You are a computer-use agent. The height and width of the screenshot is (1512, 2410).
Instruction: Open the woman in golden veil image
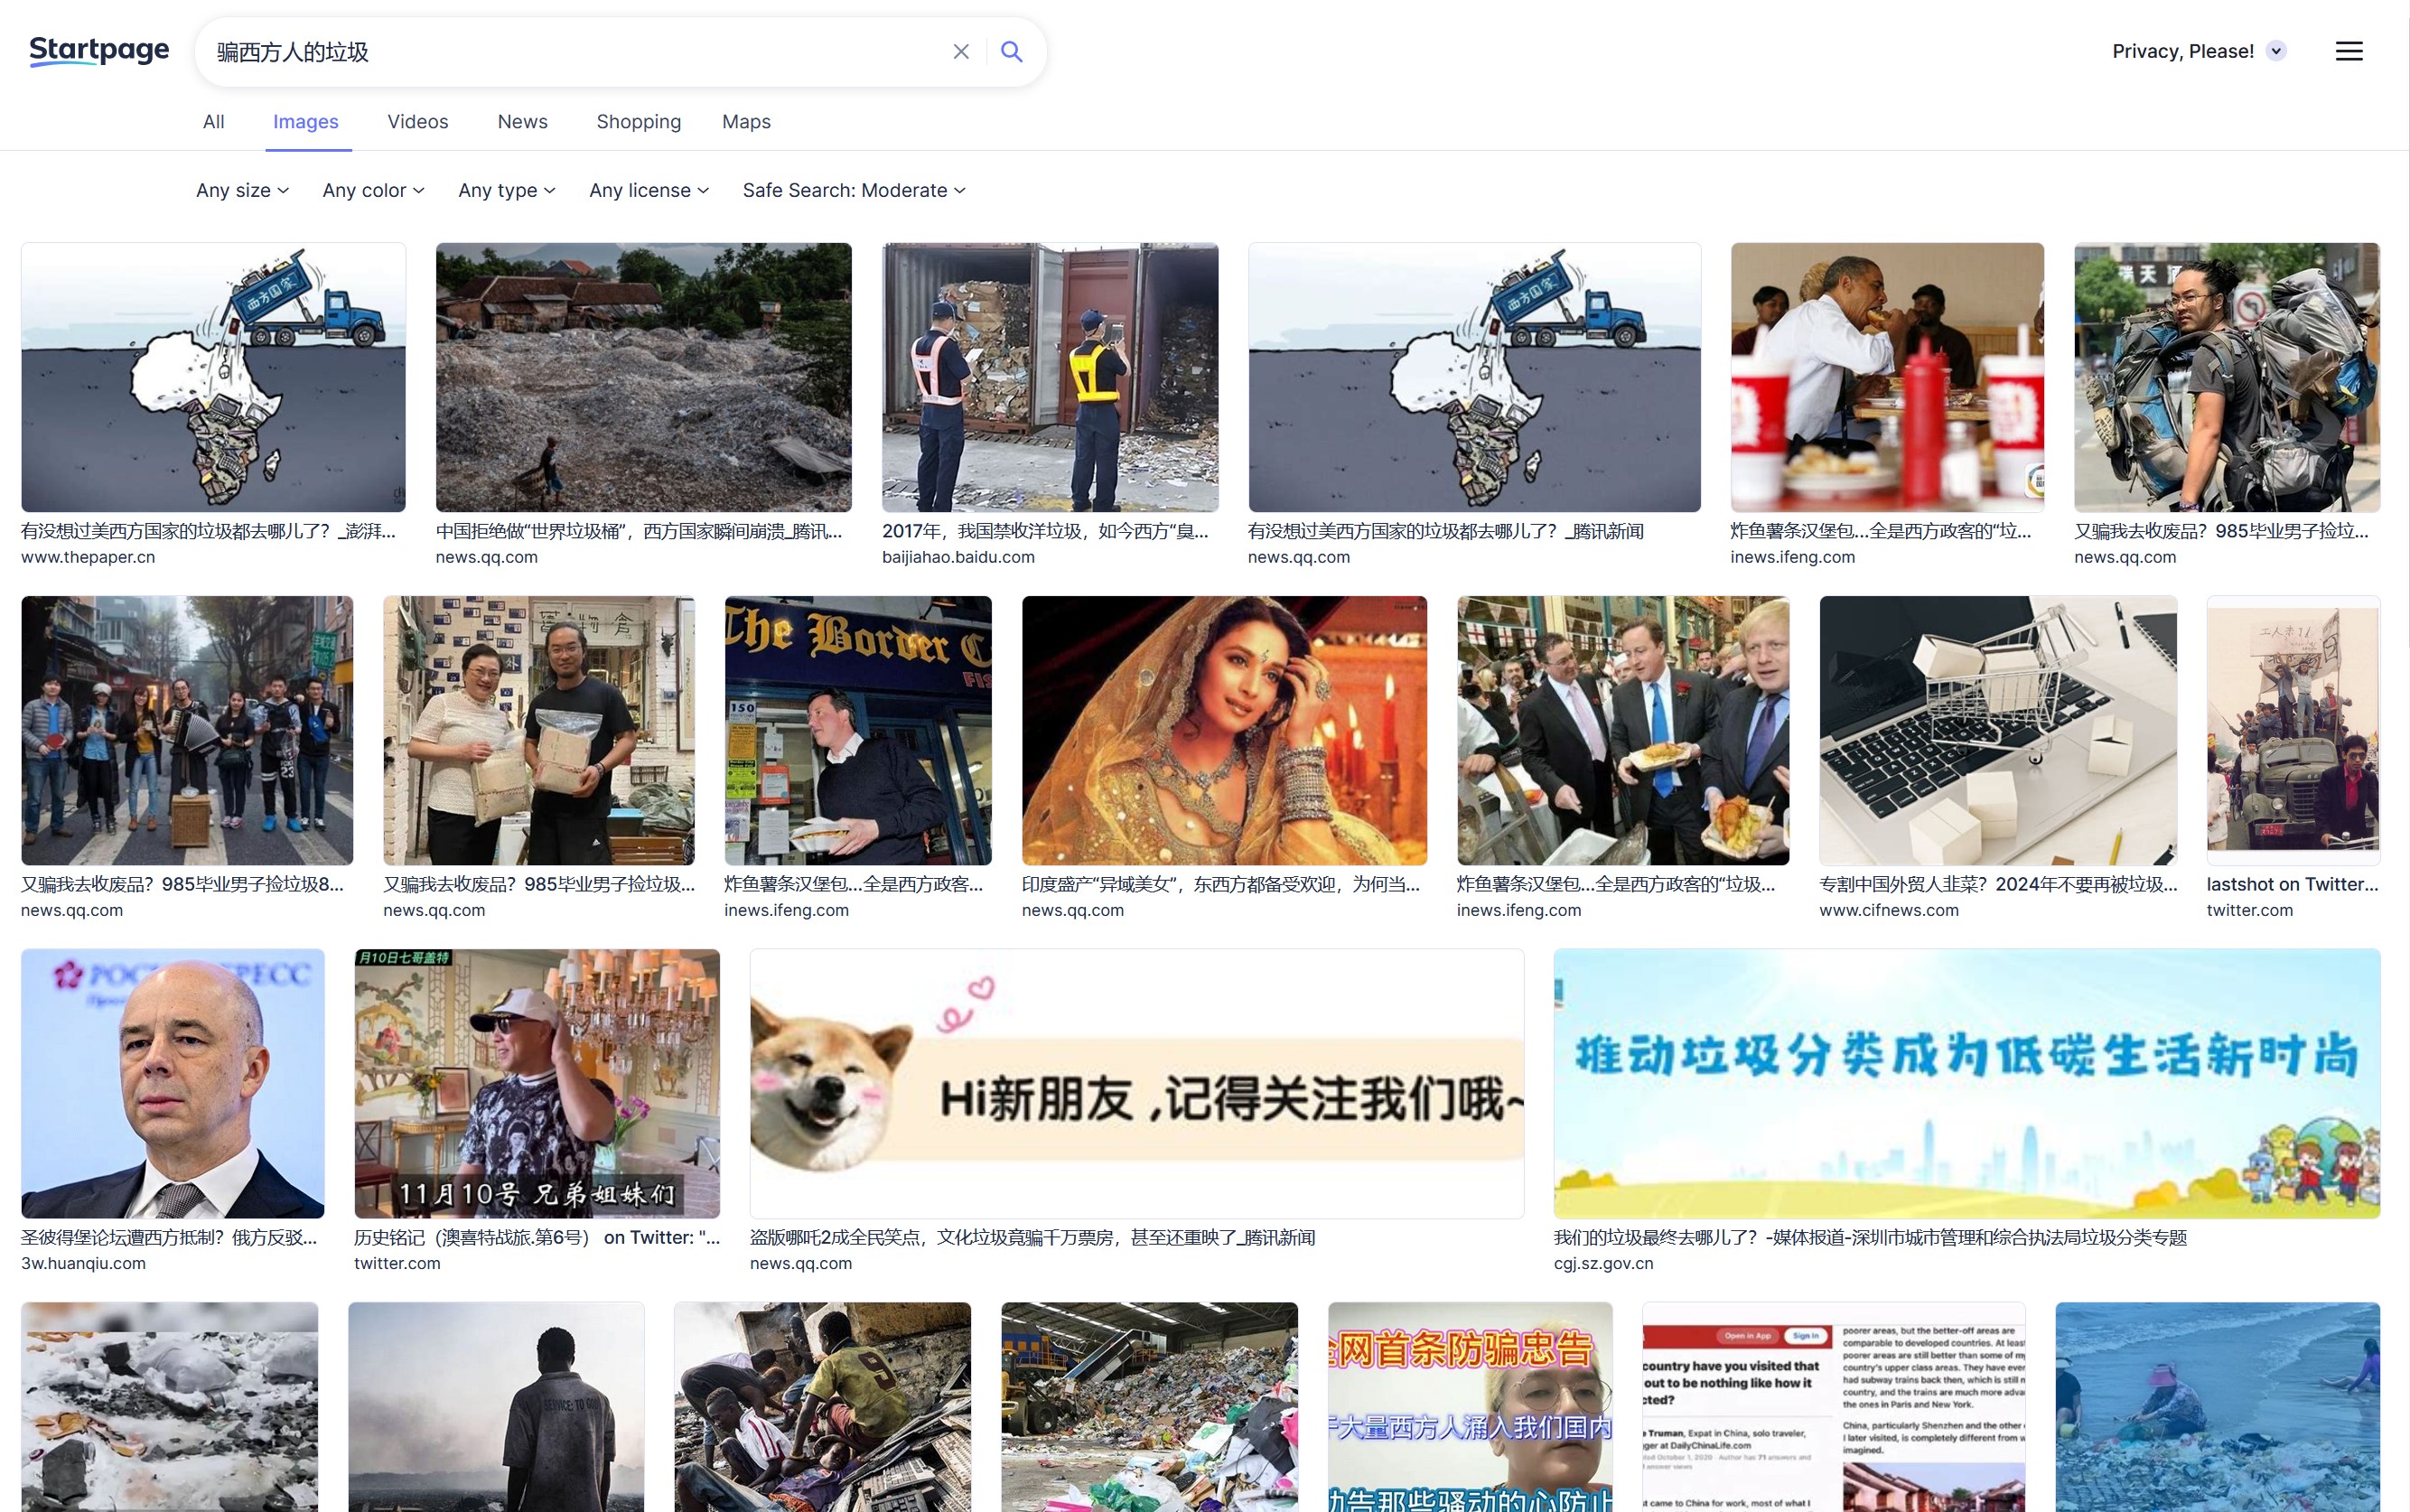[1224, 730]
